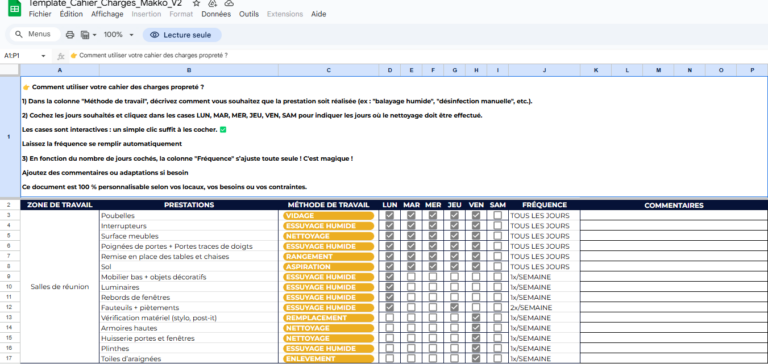Click the PRESTATIONS header cell
This screenshot has height=364, width=768.
point(189,205)
